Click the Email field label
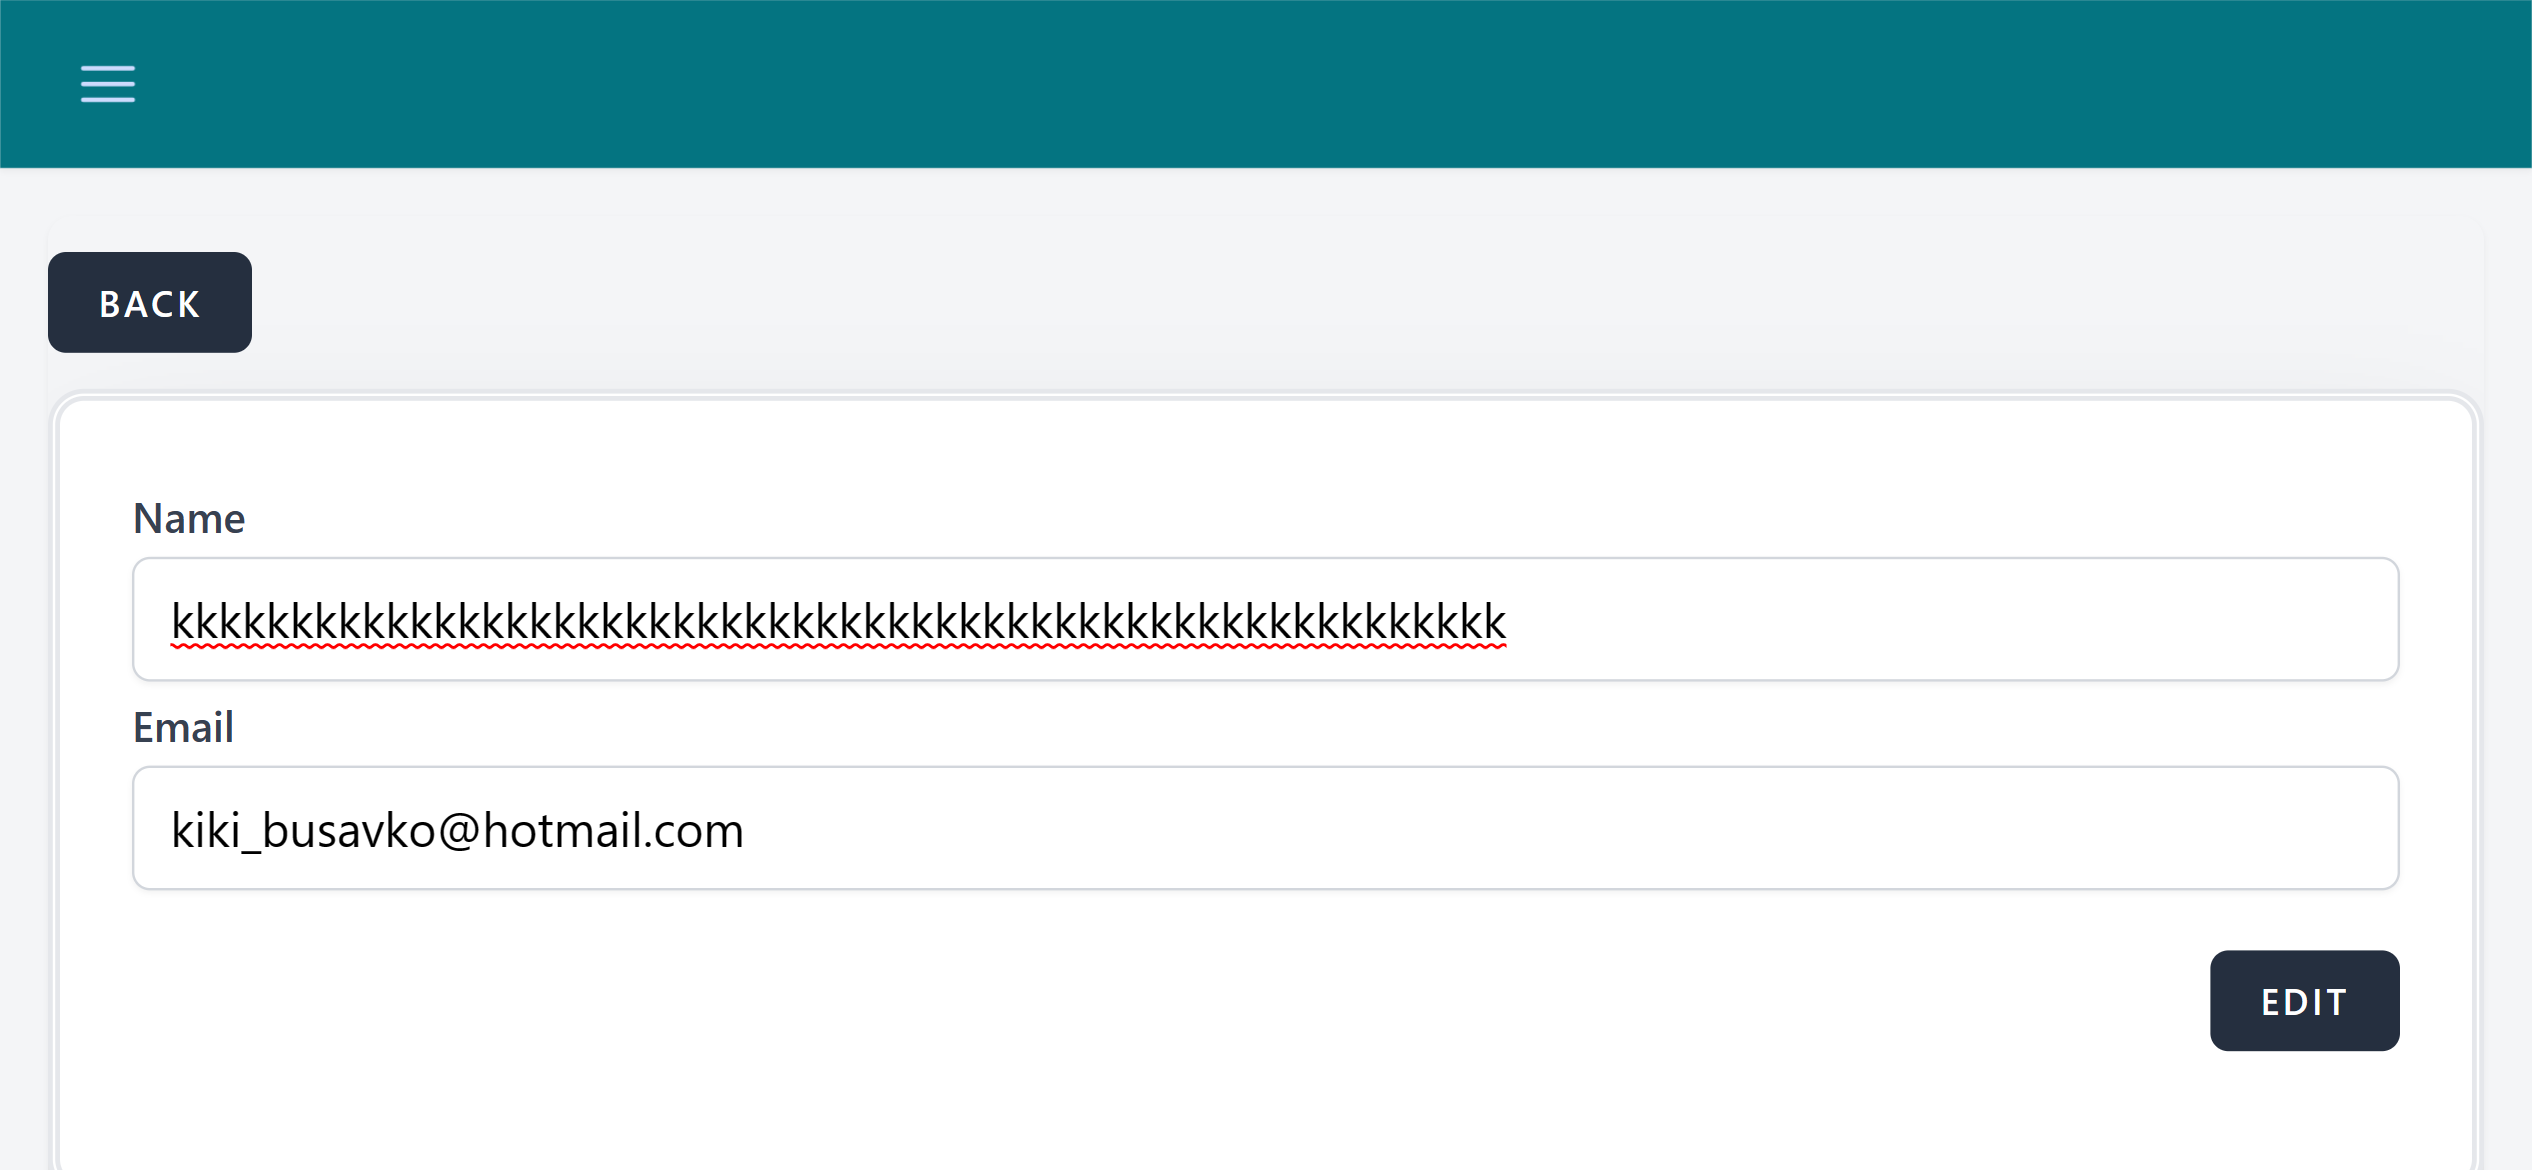Screen dimensions: 2532x1170 click(x=183, y=727)
